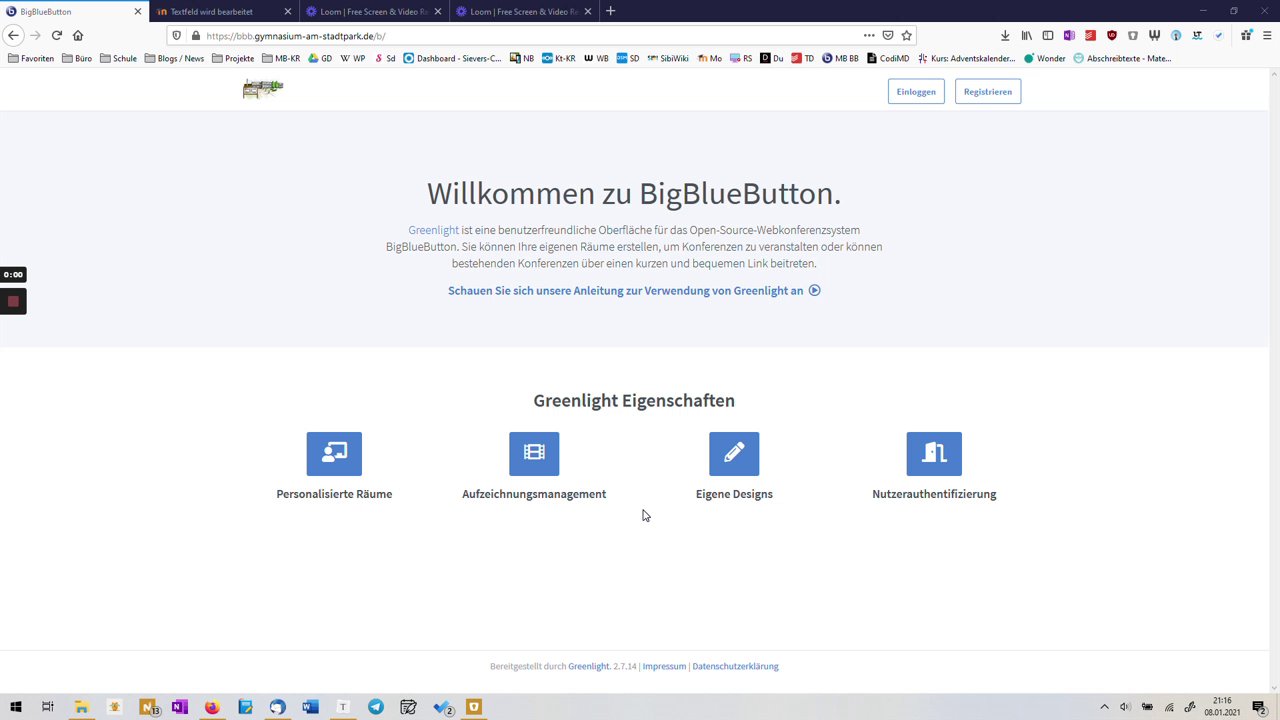Close the Textfeld wird bearbeitet tab
The width and height of the screenshot is (1280, 720).
pyautogui.click(x=288, y=11)
